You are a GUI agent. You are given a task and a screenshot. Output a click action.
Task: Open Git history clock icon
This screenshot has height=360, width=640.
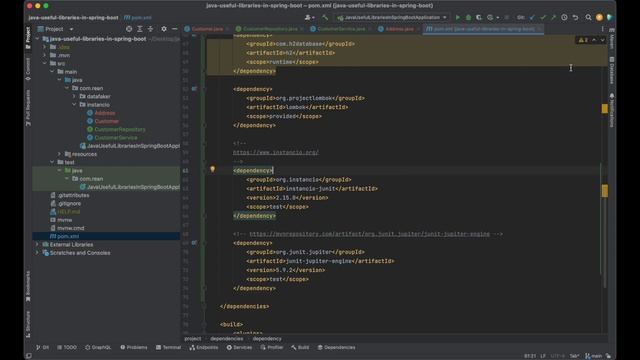tap(564, 18)
